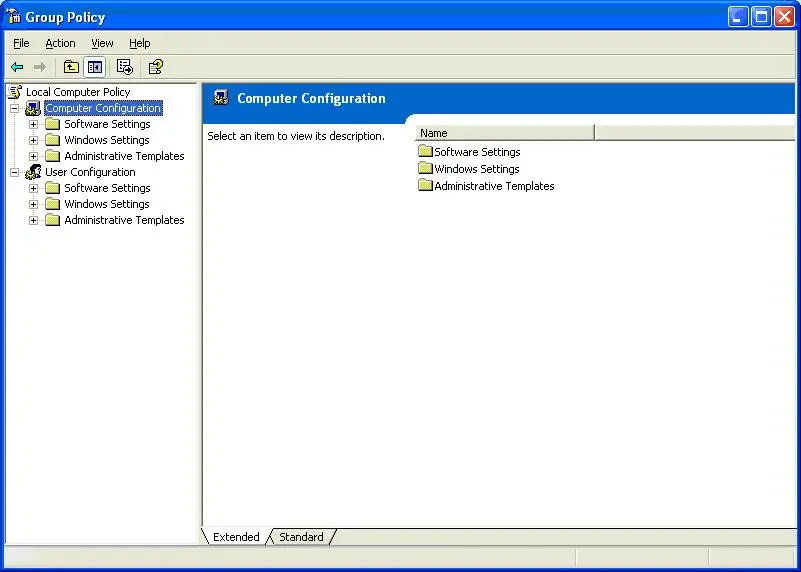Switch to the Standard tab
This screenshot has height=572, width=801.
pyautogui.click(x=301, y=537)
